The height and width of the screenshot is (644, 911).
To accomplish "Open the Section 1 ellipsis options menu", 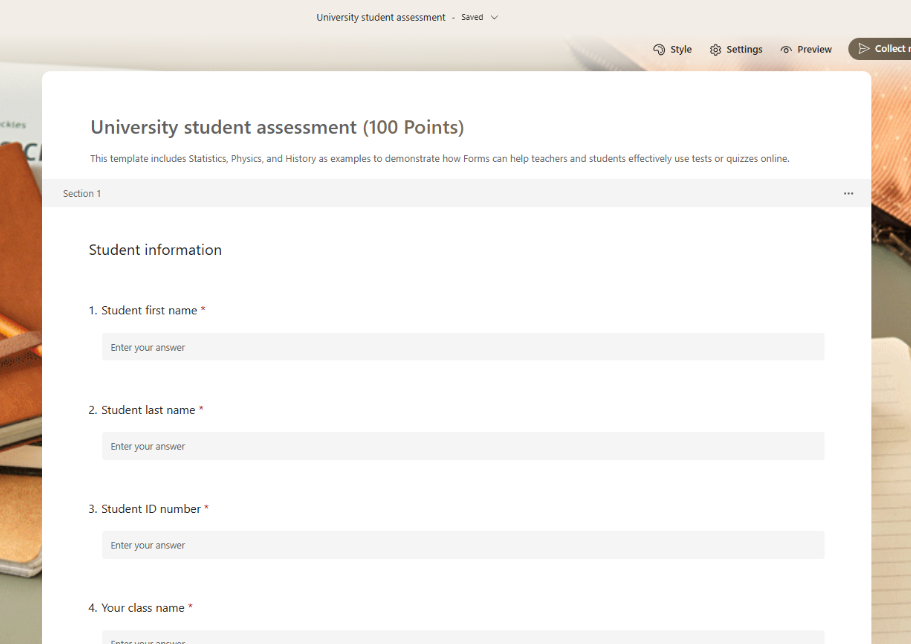I will pos(848,193).
